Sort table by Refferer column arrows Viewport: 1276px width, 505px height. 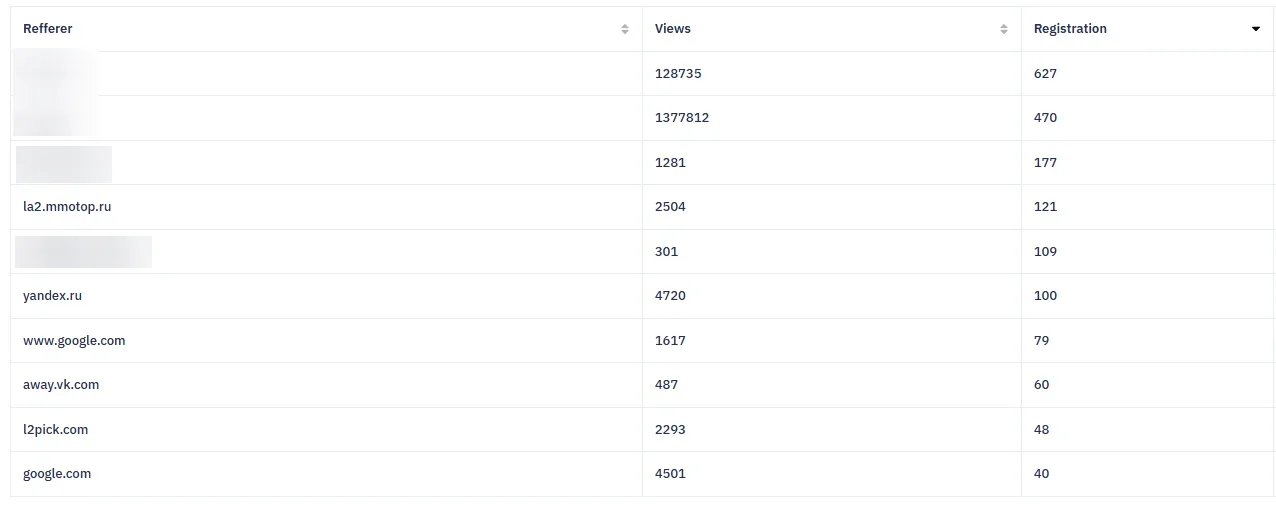click(625, 29)
